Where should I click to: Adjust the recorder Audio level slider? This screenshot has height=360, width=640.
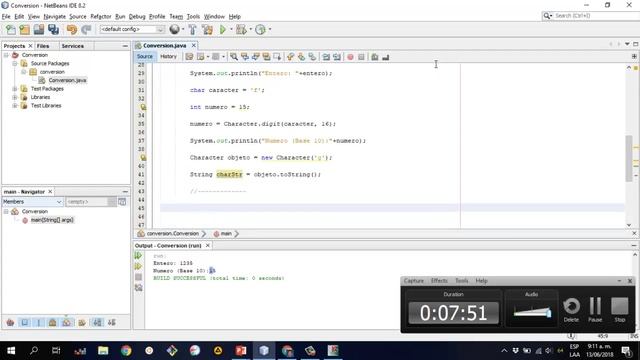[x=532, y=312]
